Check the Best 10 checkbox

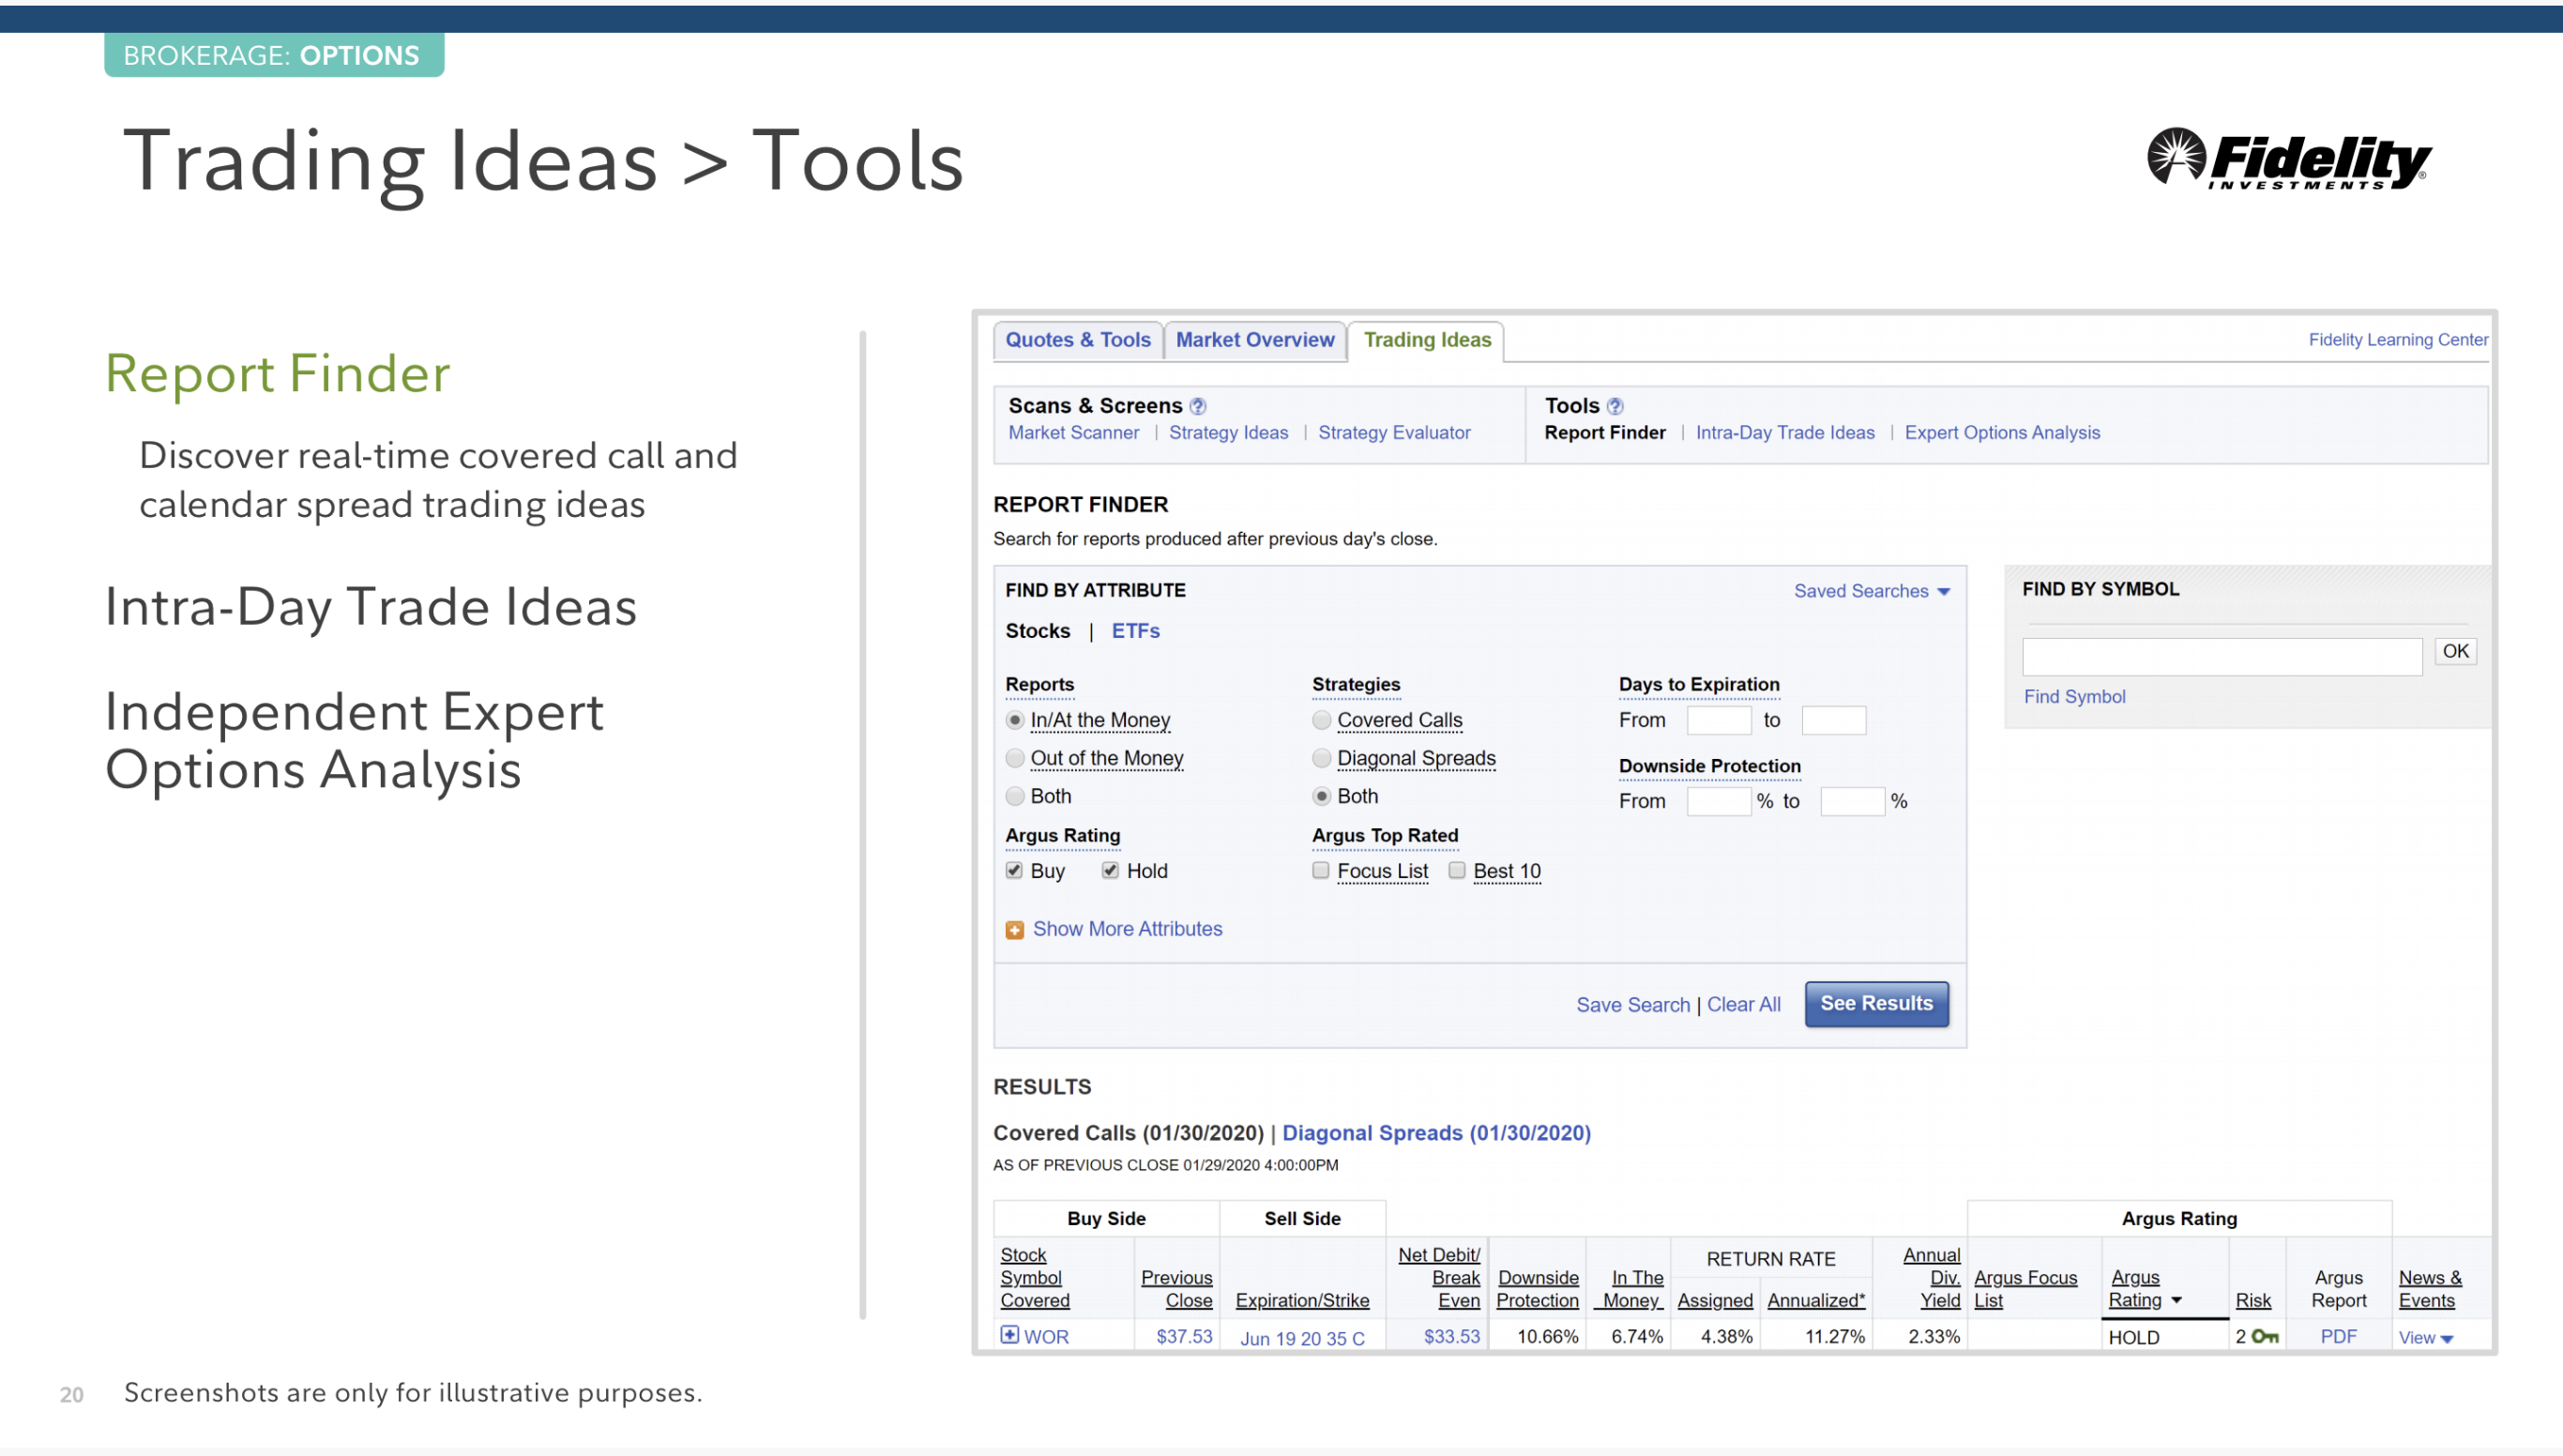[1457, 870]
